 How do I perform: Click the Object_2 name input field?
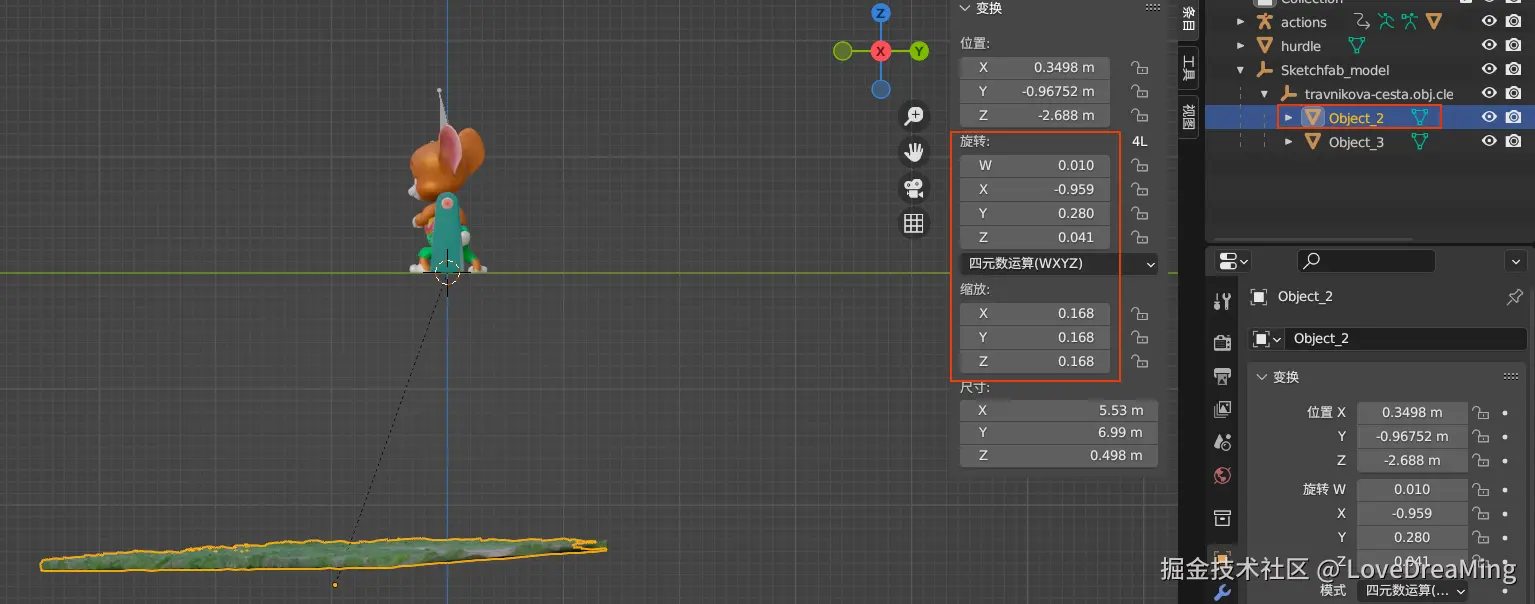pyautogui.click(x=1405, y=339)
